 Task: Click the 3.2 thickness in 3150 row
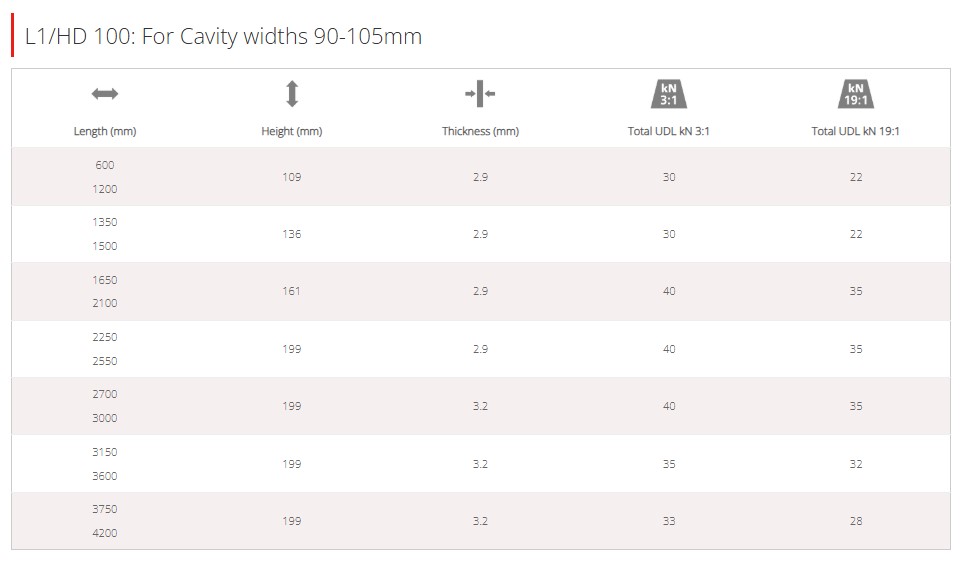(481, 464)
